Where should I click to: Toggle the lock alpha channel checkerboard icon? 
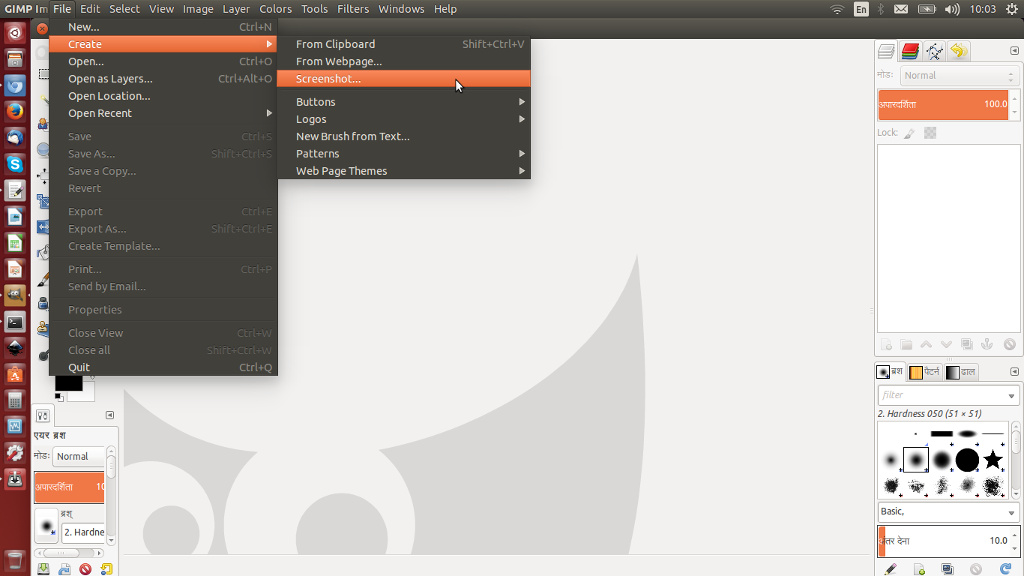pos(930,133)
